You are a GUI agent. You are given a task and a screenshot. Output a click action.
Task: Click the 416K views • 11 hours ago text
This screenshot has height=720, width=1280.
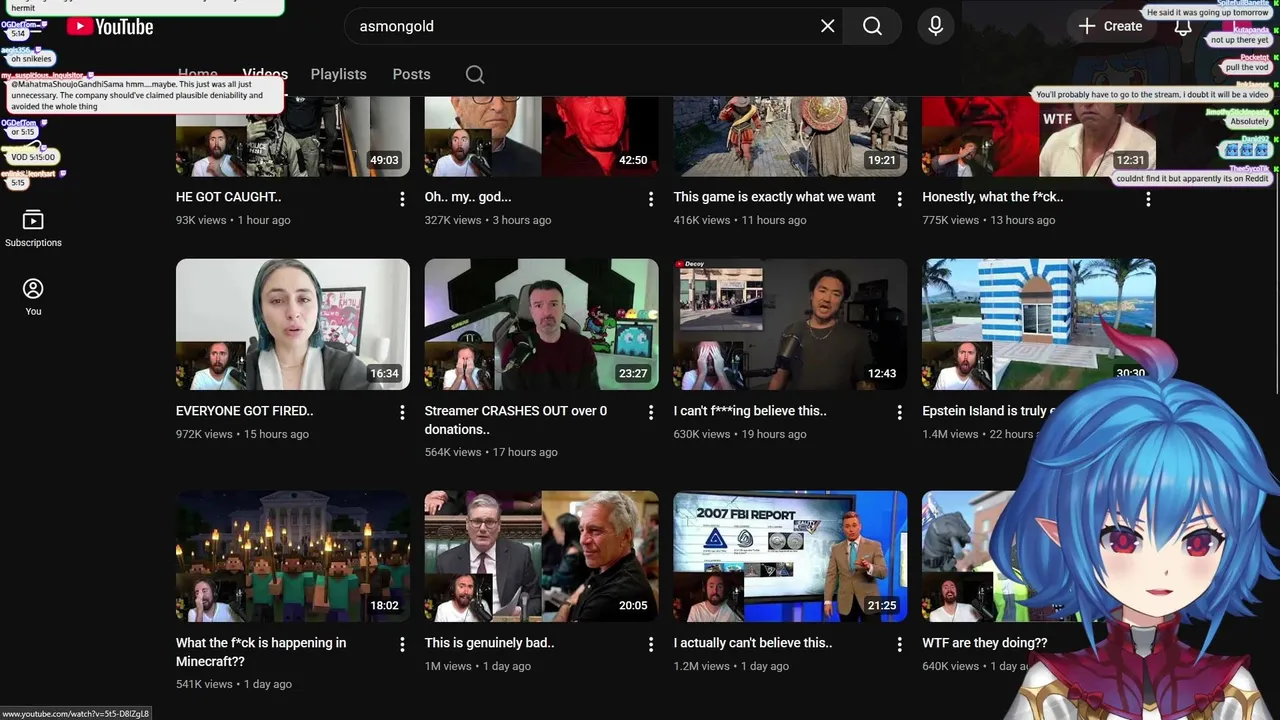pyautogui.click(x=740, y=220)
